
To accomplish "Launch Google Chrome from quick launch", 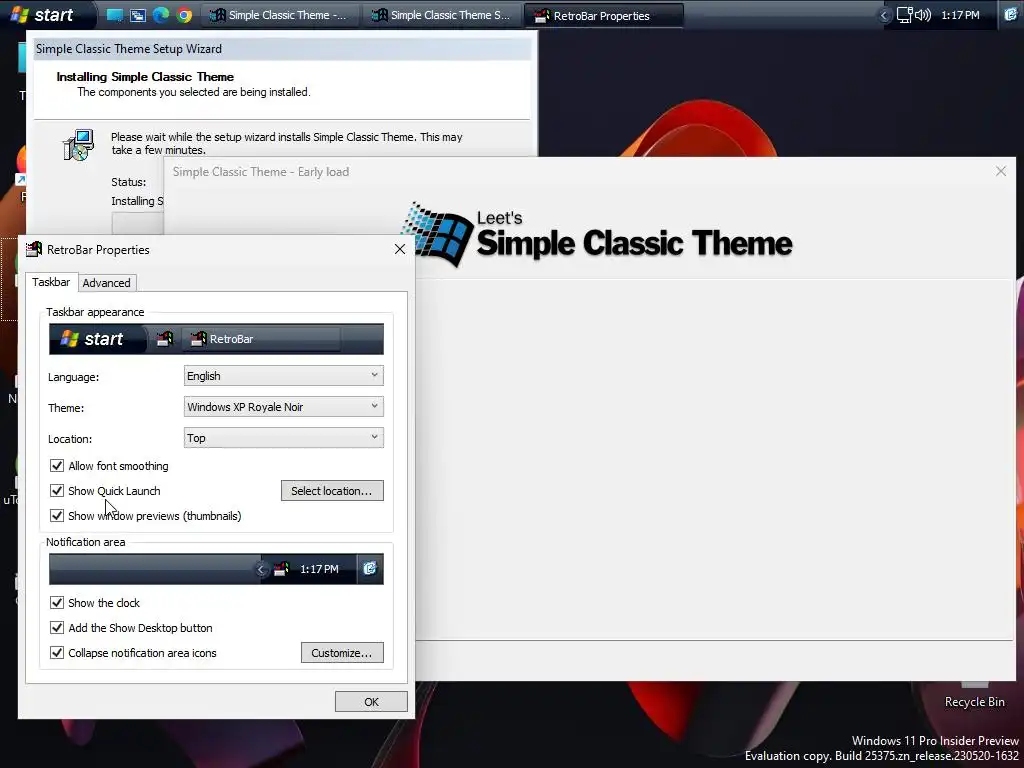I will [x=184, y=15].
